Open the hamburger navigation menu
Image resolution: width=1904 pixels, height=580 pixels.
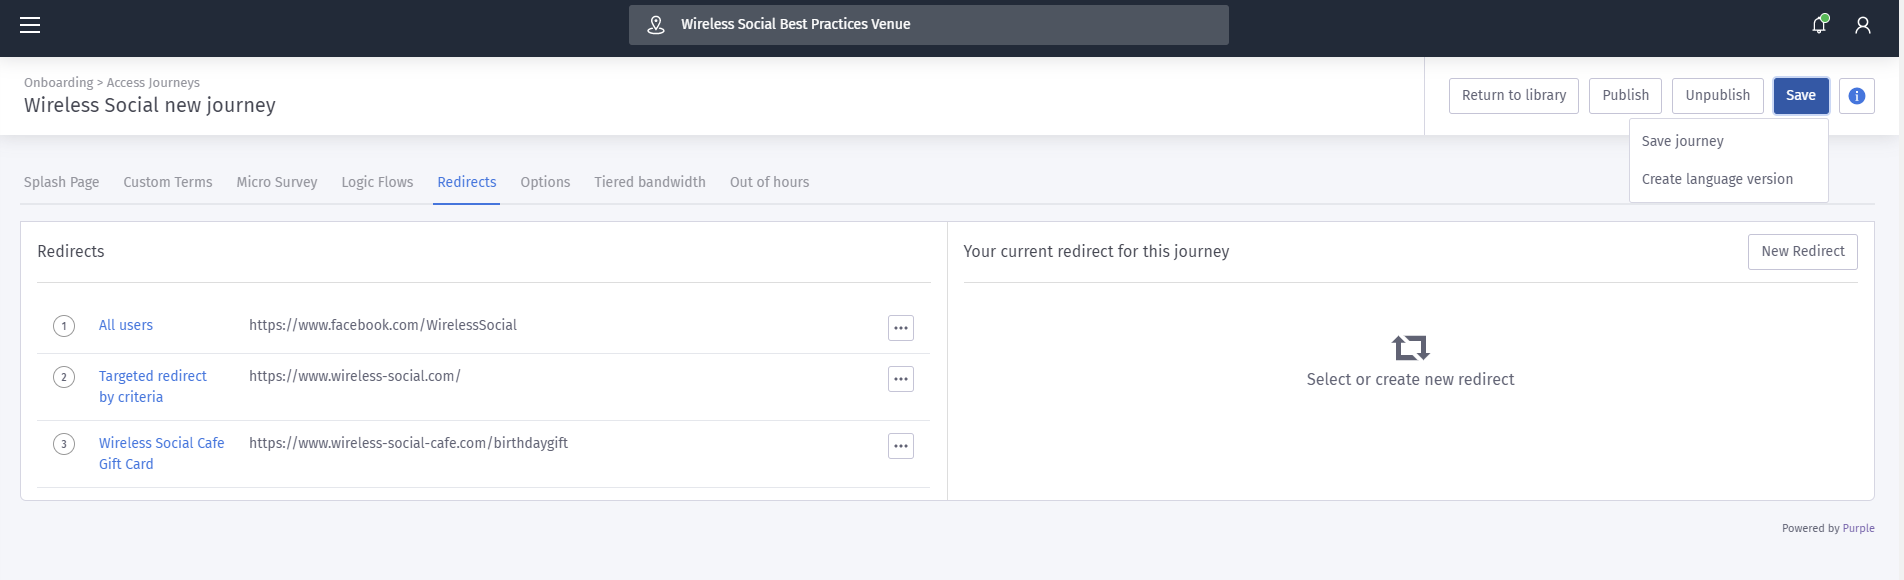pos(30,25)
